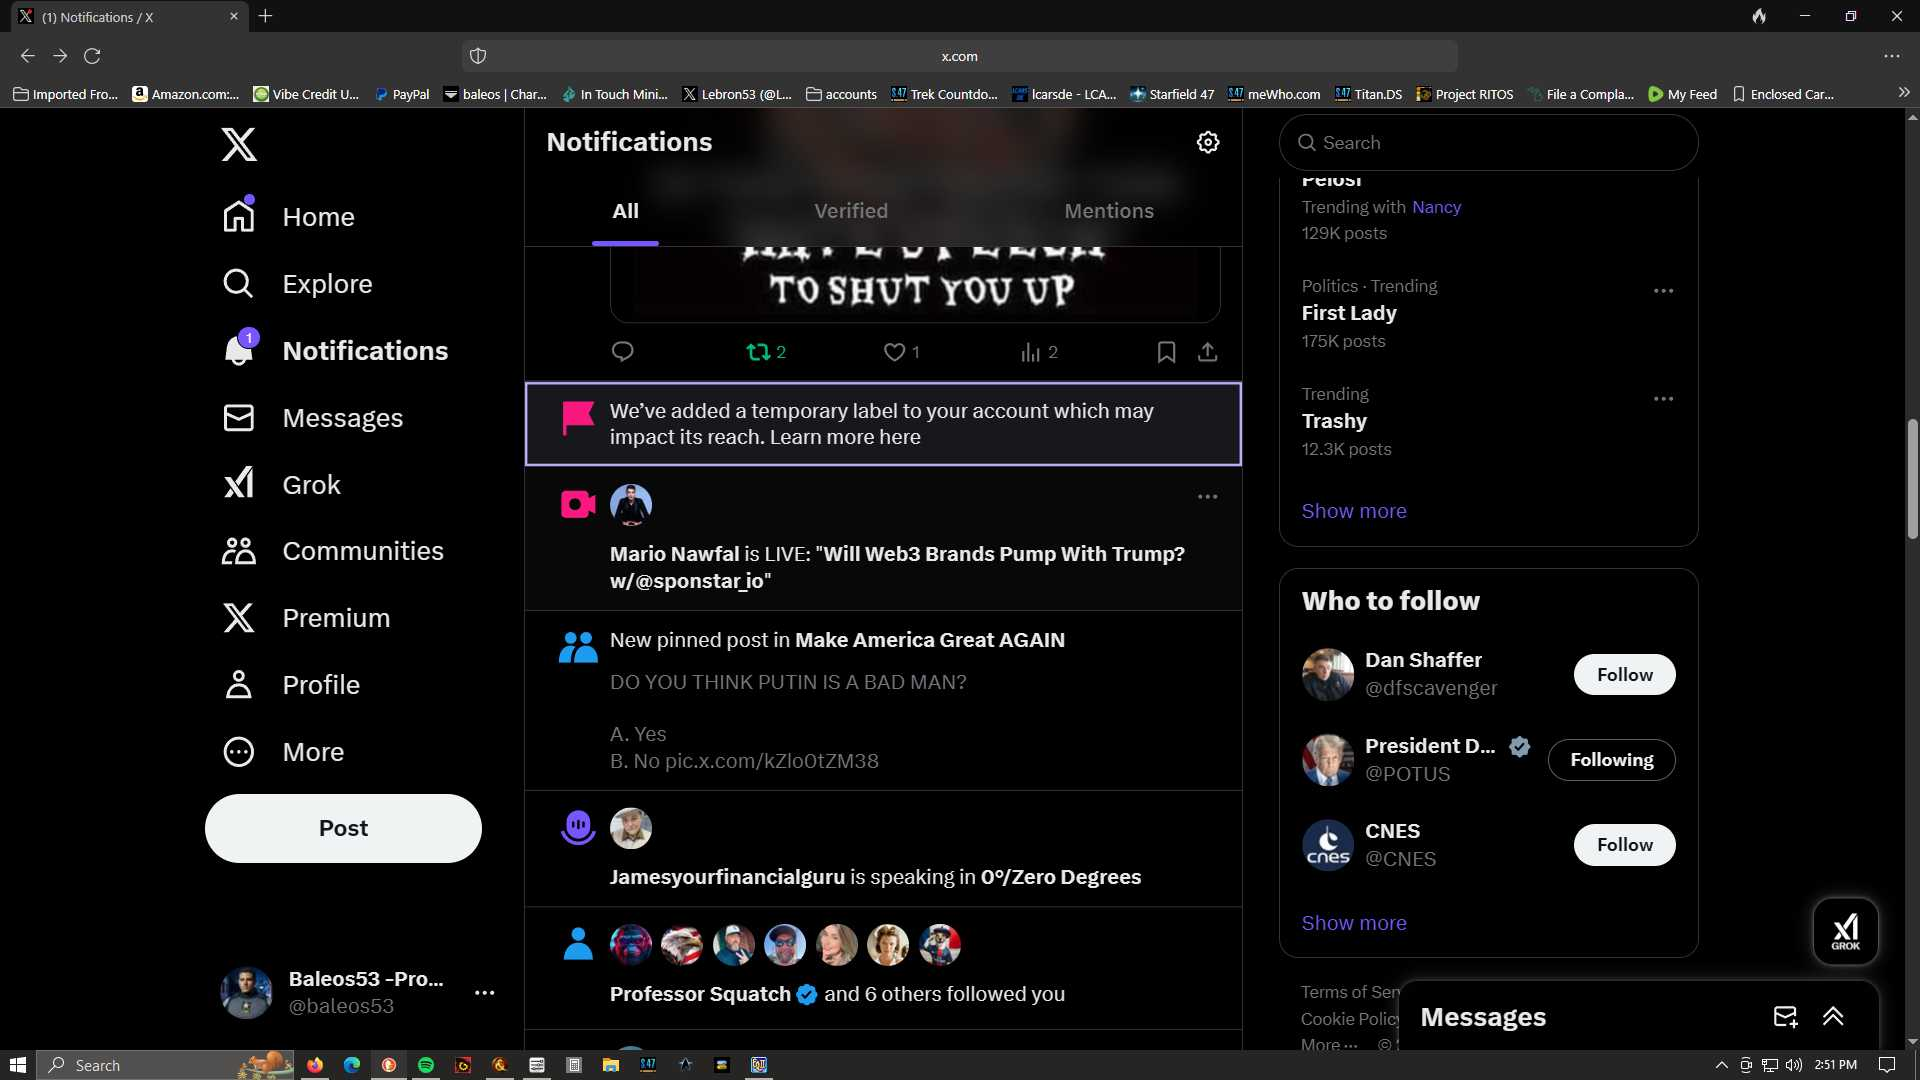Open the notifications settings gear
This screenshot has width=1920, height=1080.
[x=1208, y=142]
